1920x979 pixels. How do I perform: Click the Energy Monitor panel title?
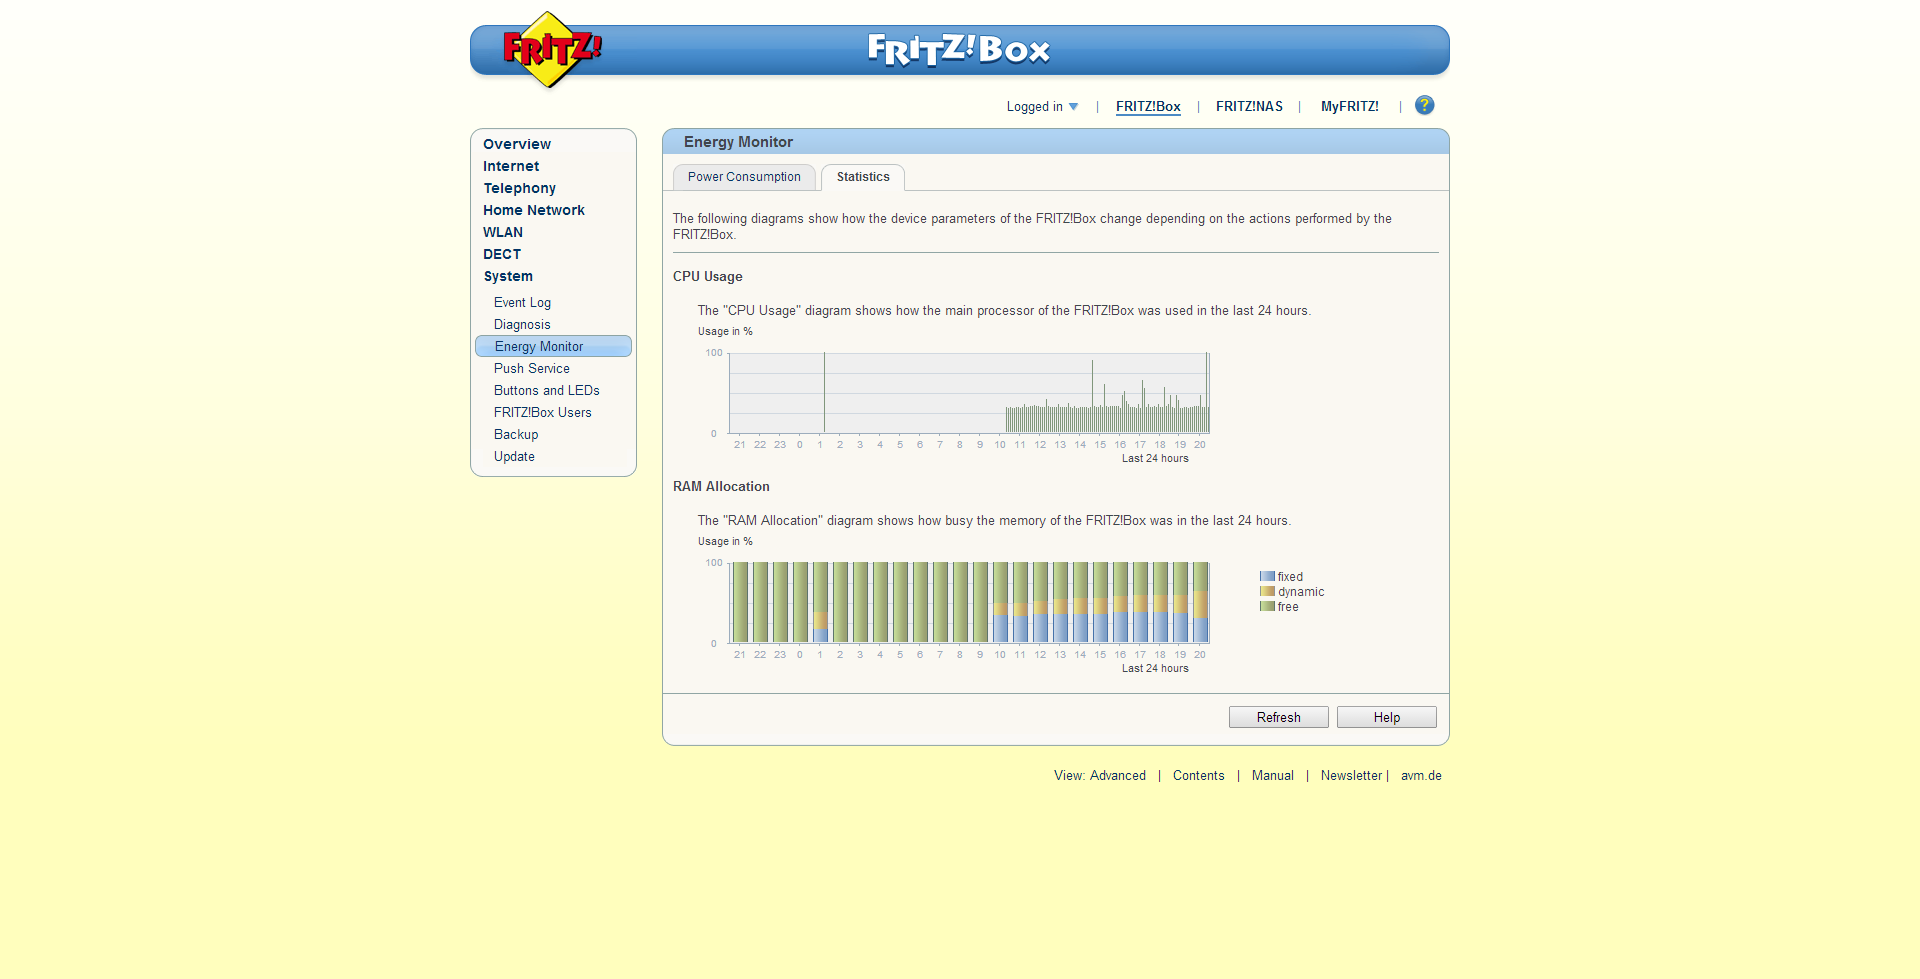(x=738, y=142)
